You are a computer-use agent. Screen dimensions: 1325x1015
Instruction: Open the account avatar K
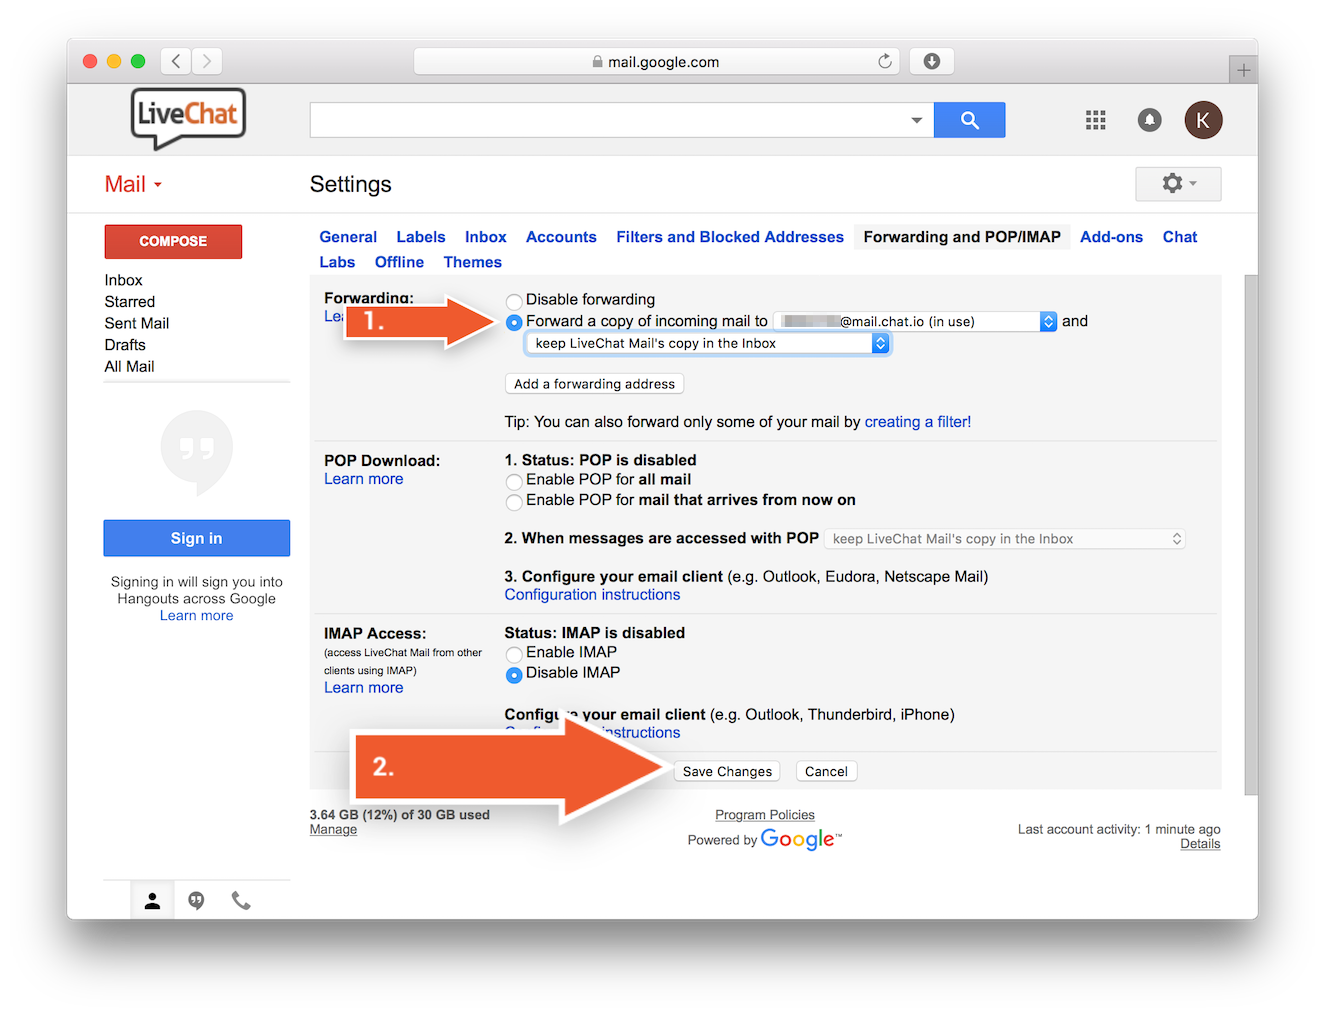coord(1203,120)
